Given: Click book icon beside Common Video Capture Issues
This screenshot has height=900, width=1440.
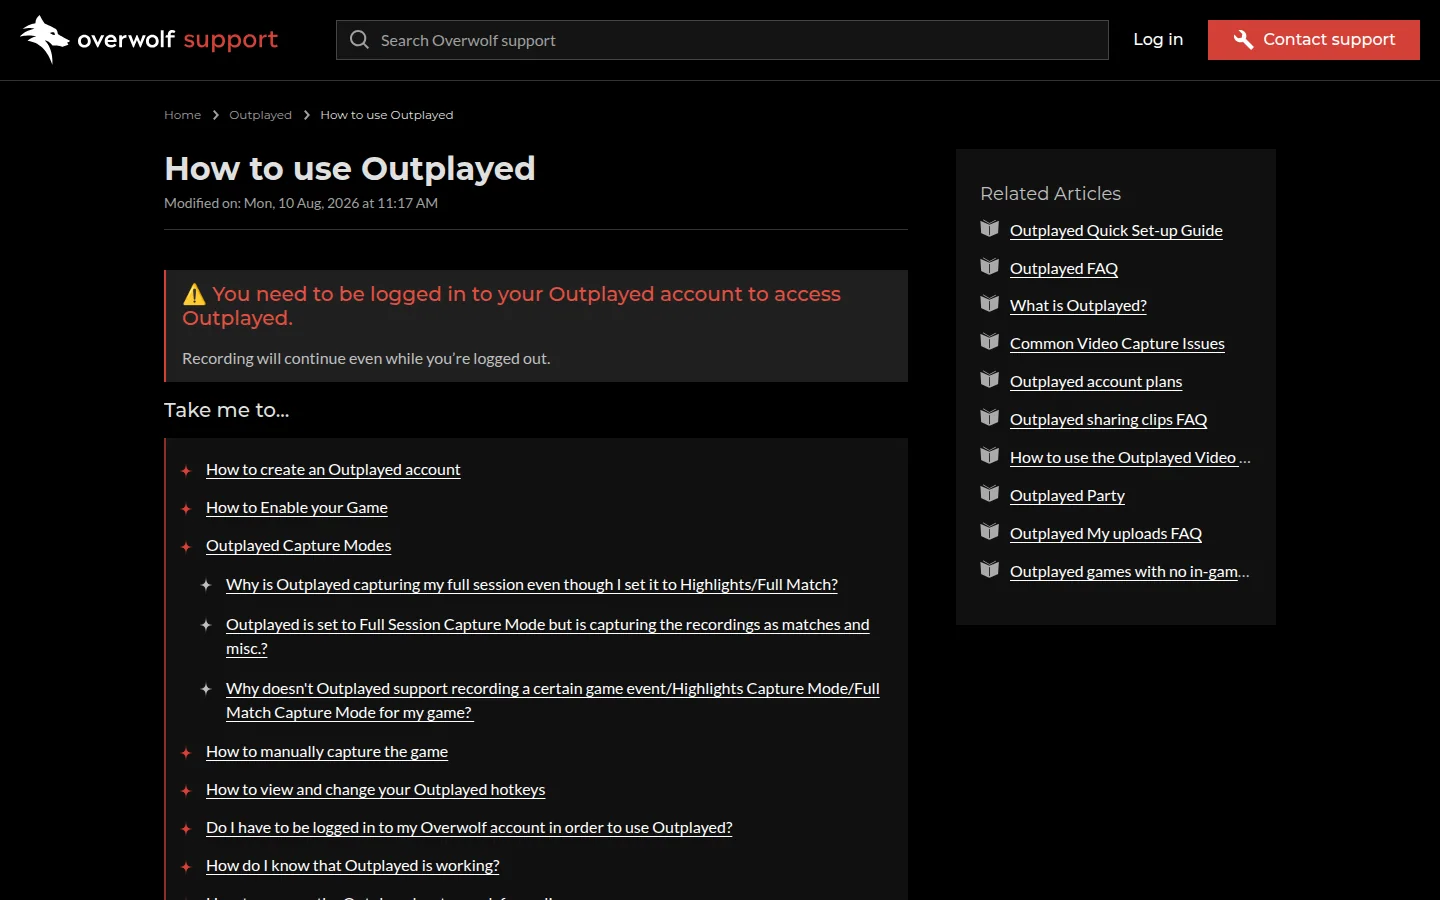Looking at the screenshot, I should point(990,342).
